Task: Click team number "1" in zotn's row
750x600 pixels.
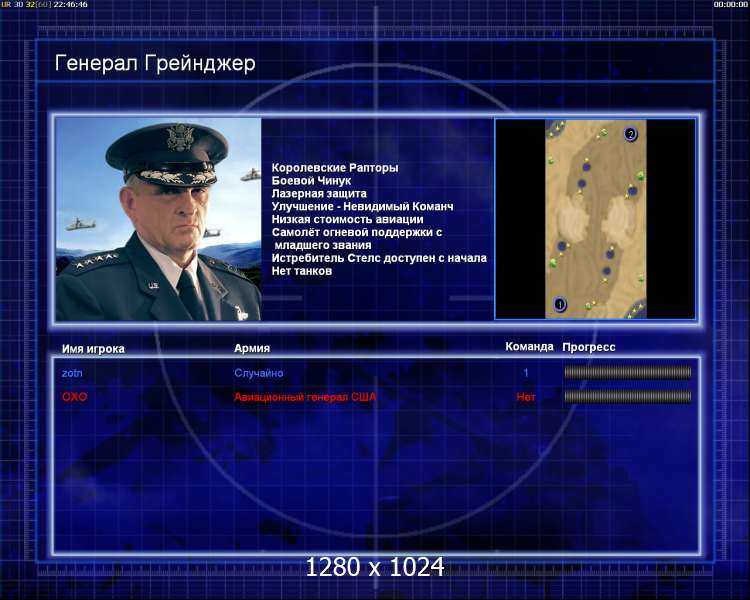Action: [526, 373]
